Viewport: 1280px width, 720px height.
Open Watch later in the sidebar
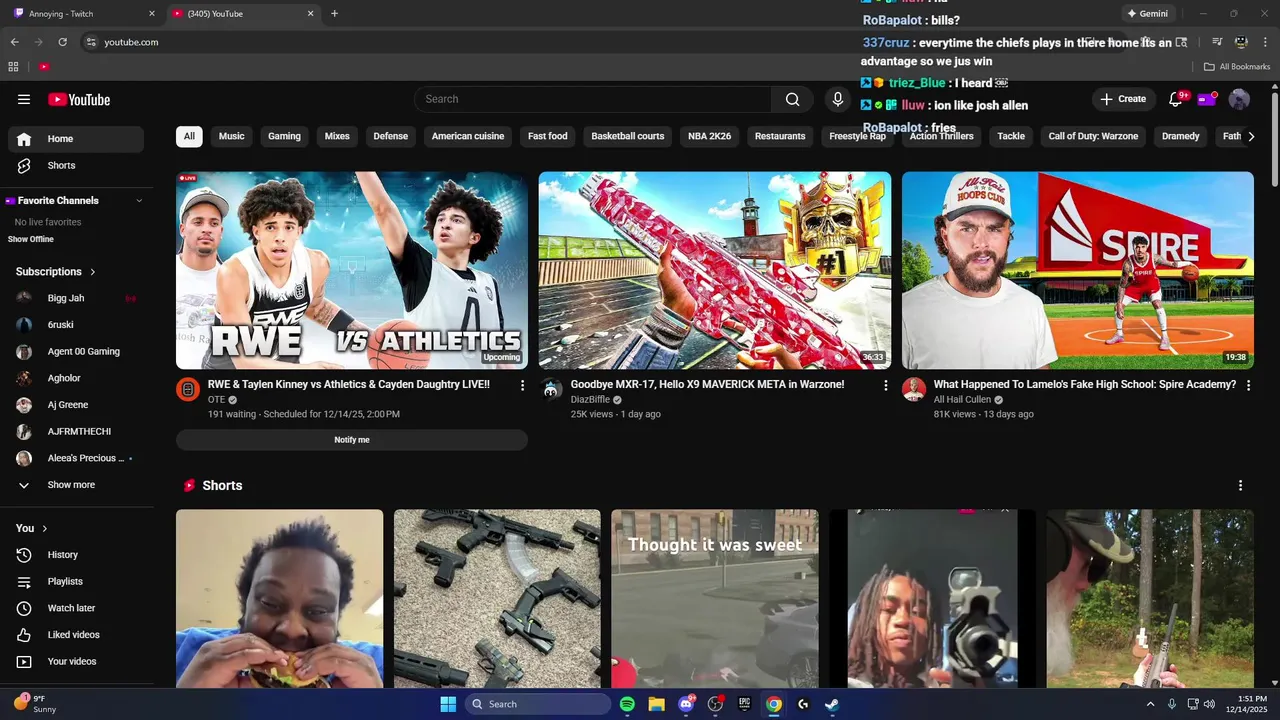(76, 608)
